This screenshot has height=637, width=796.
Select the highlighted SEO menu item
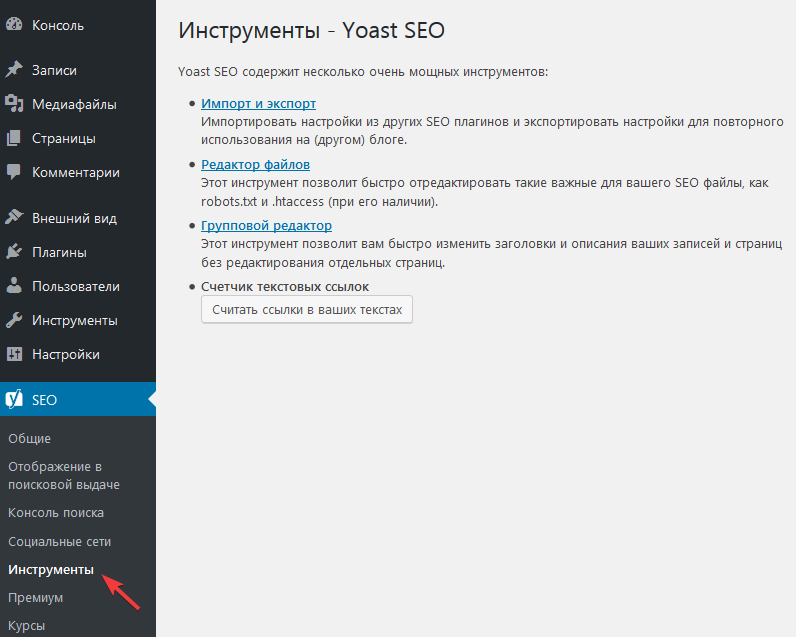(78, 399)
